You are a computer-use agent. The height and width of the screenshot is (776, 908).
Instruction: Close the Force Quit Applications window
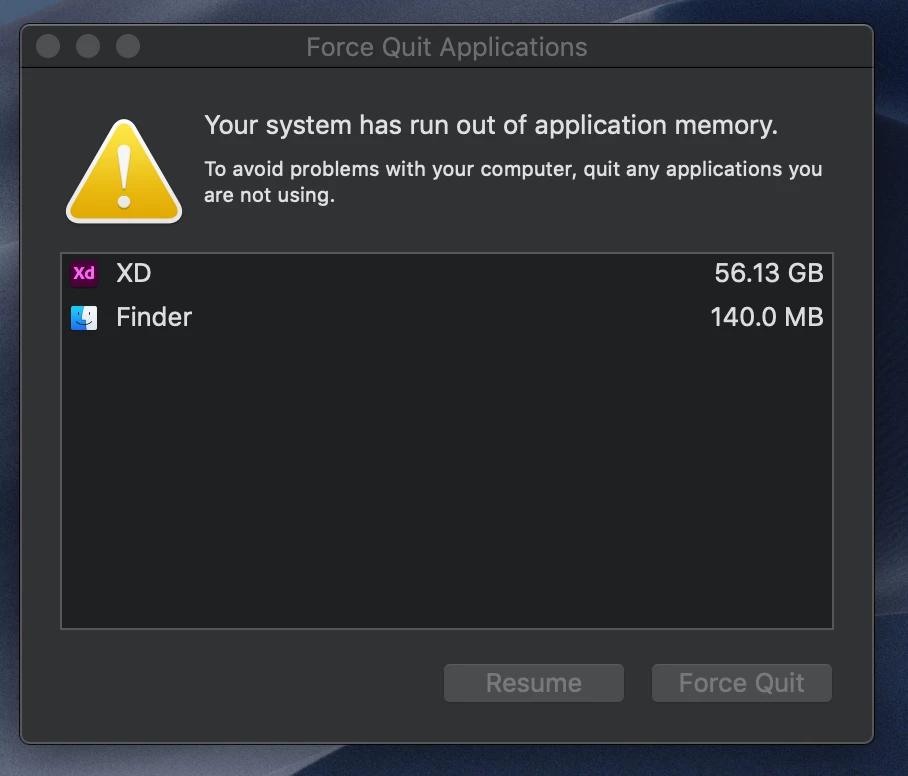pos(48,46)
